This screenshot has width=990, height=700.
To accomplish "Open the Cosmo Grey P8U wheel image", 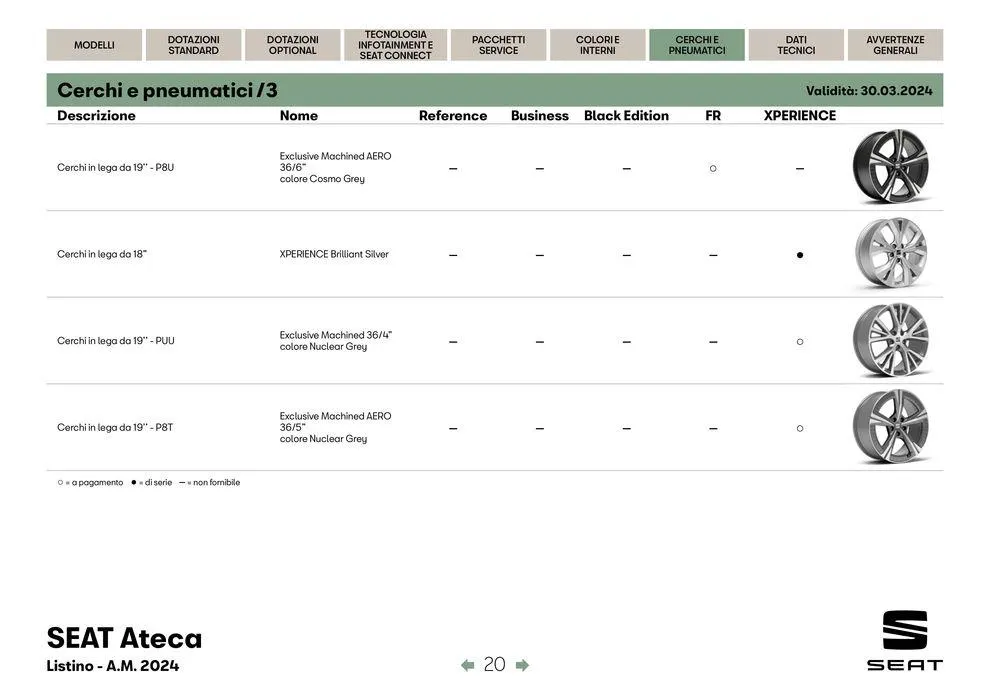I will tap(891, 166).
